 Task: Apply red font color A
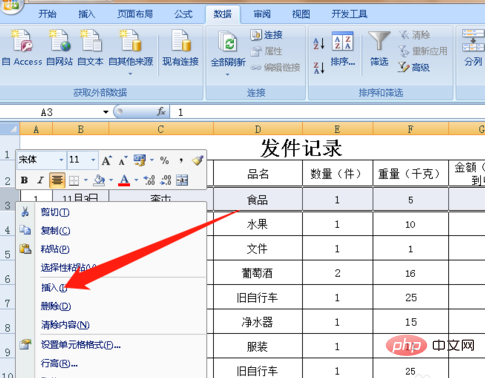124,180
